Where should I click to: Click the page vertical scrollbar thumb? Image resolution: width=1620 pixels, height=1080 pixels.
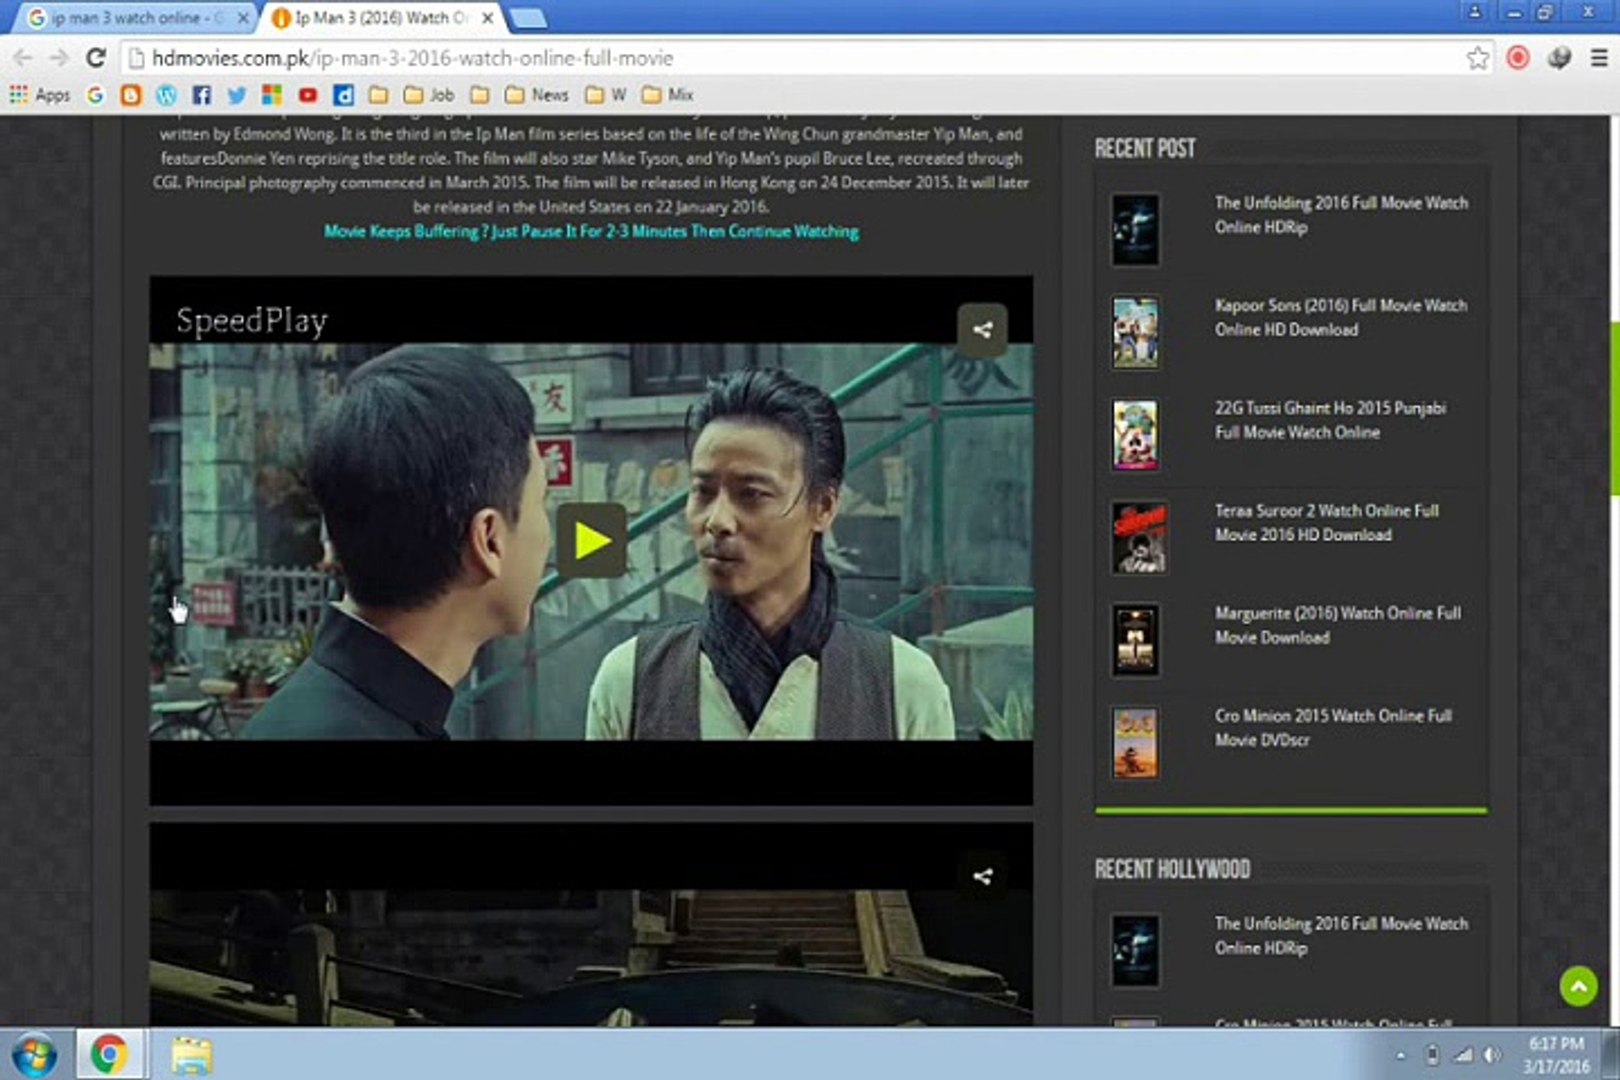(x=1614, y=408)
